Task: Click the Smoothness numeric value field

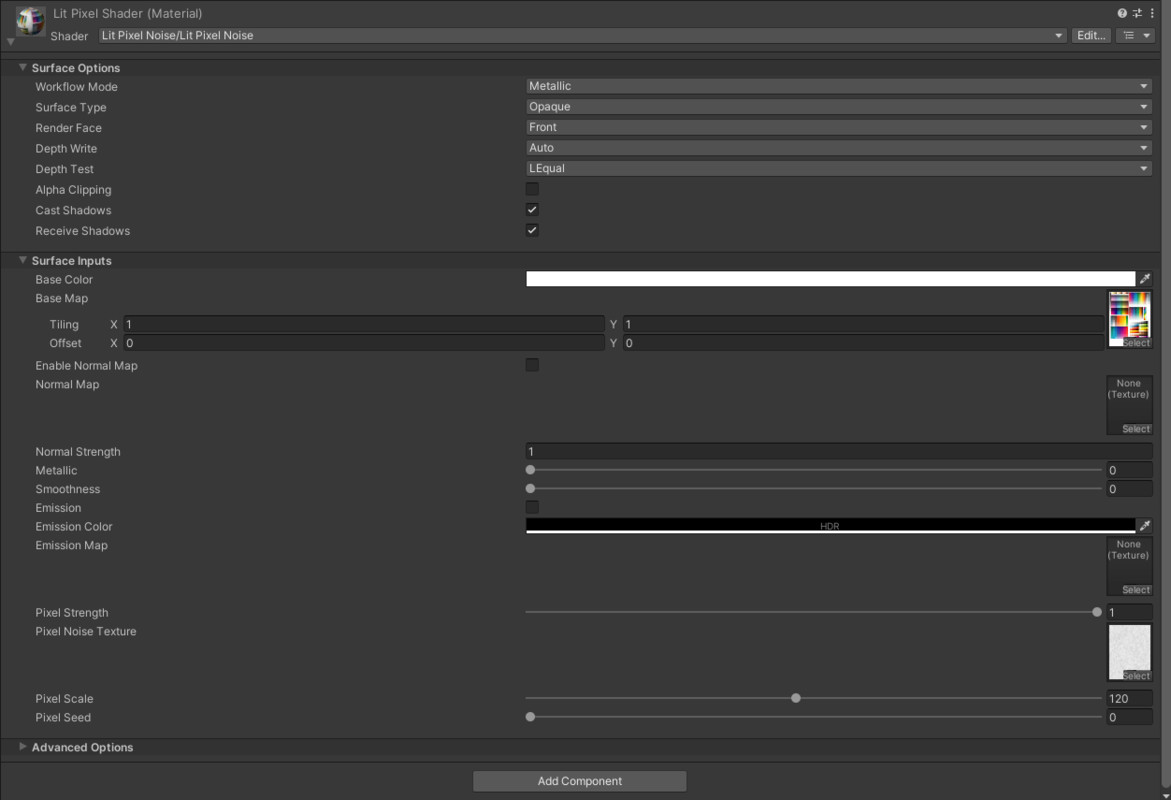Action: click(x=1129, y=489)
